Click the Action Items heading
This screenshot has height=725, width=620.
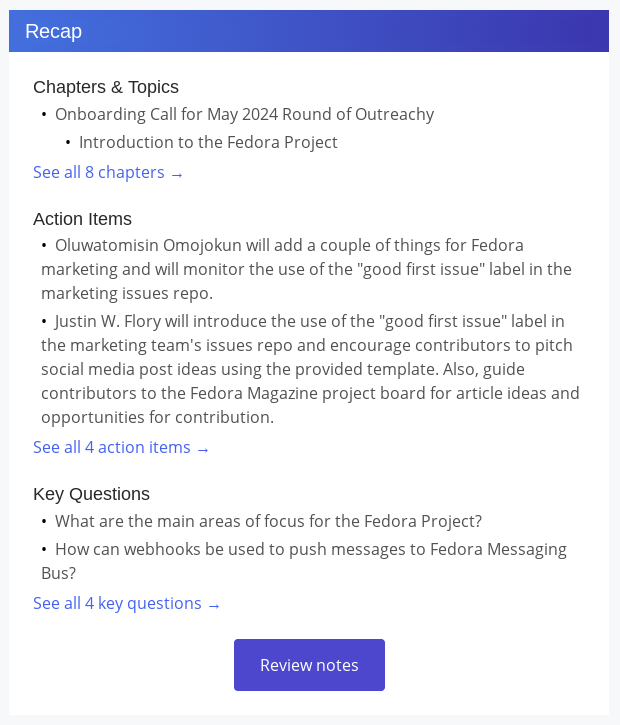click(82, 219)
